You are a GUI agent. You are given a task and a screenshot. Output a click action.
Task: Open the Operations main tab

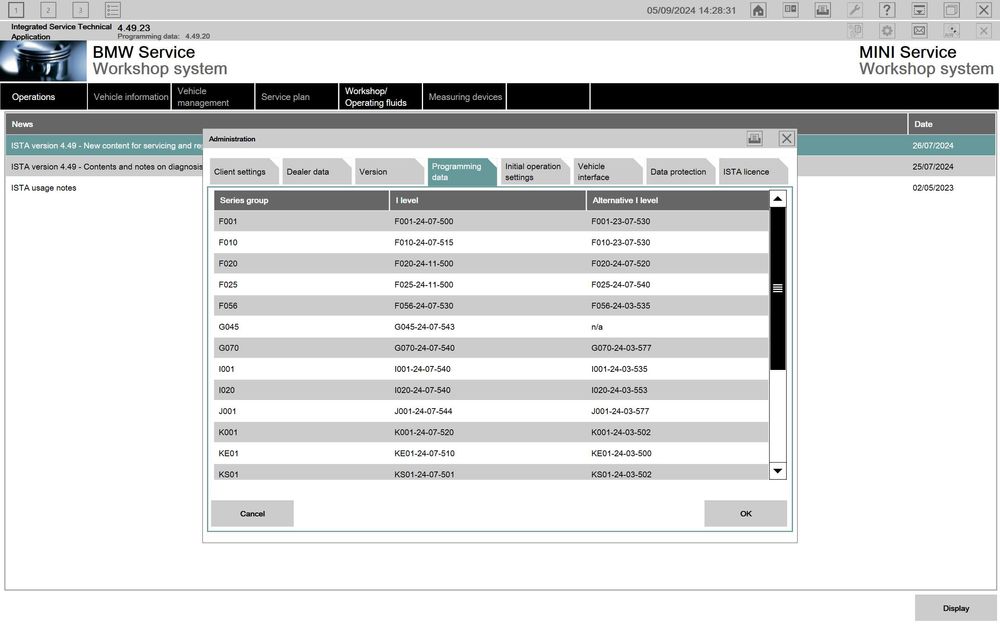point(43,96)
